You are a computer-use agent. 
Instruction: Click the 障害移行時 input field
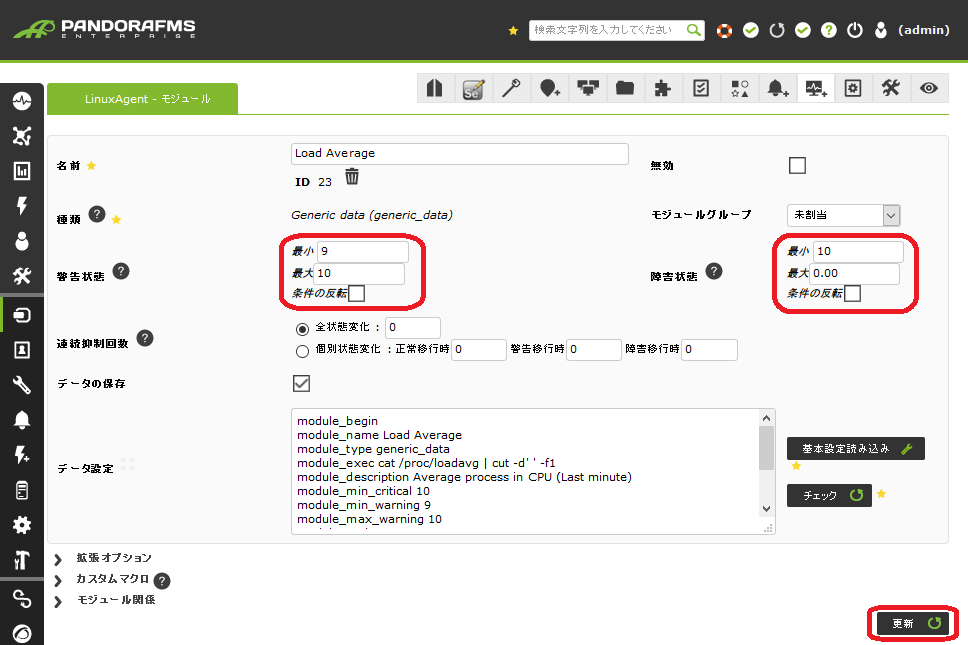709,349
